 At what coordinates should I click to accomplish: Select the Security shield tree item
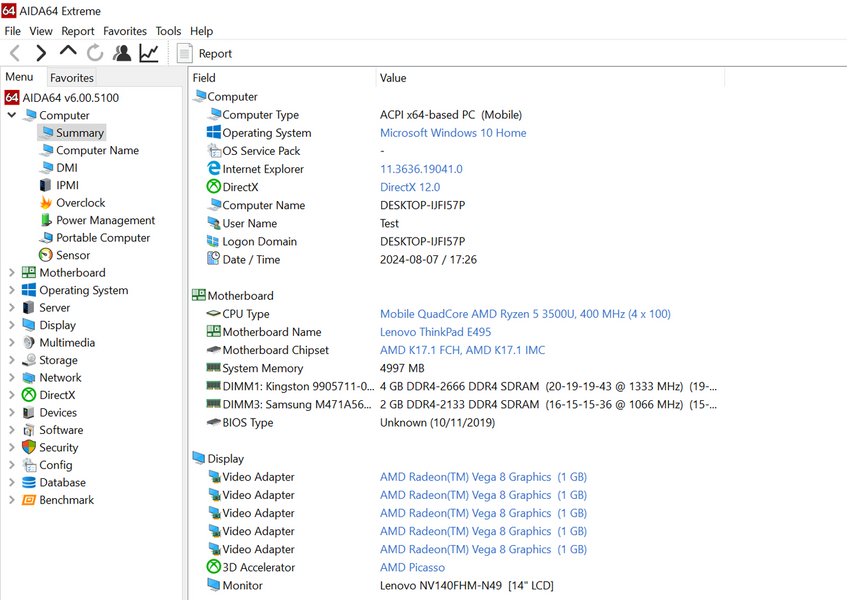click(x=50, y=448)
